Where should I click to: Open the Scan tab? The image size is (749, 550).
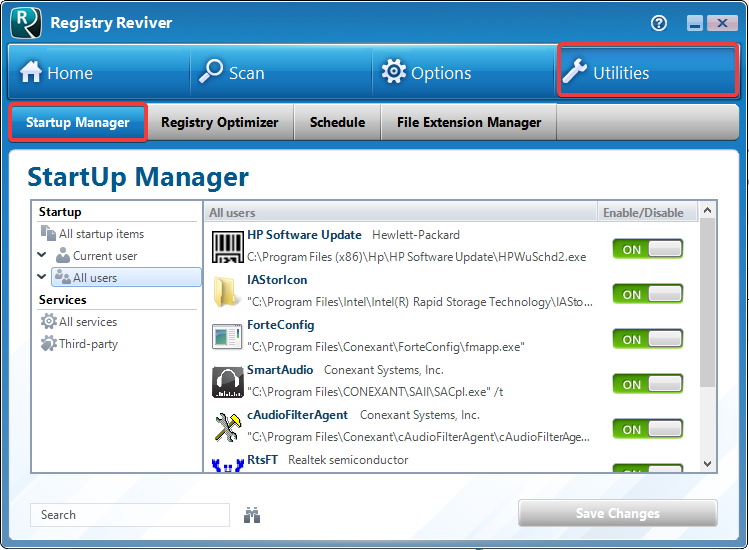point(281,72)
